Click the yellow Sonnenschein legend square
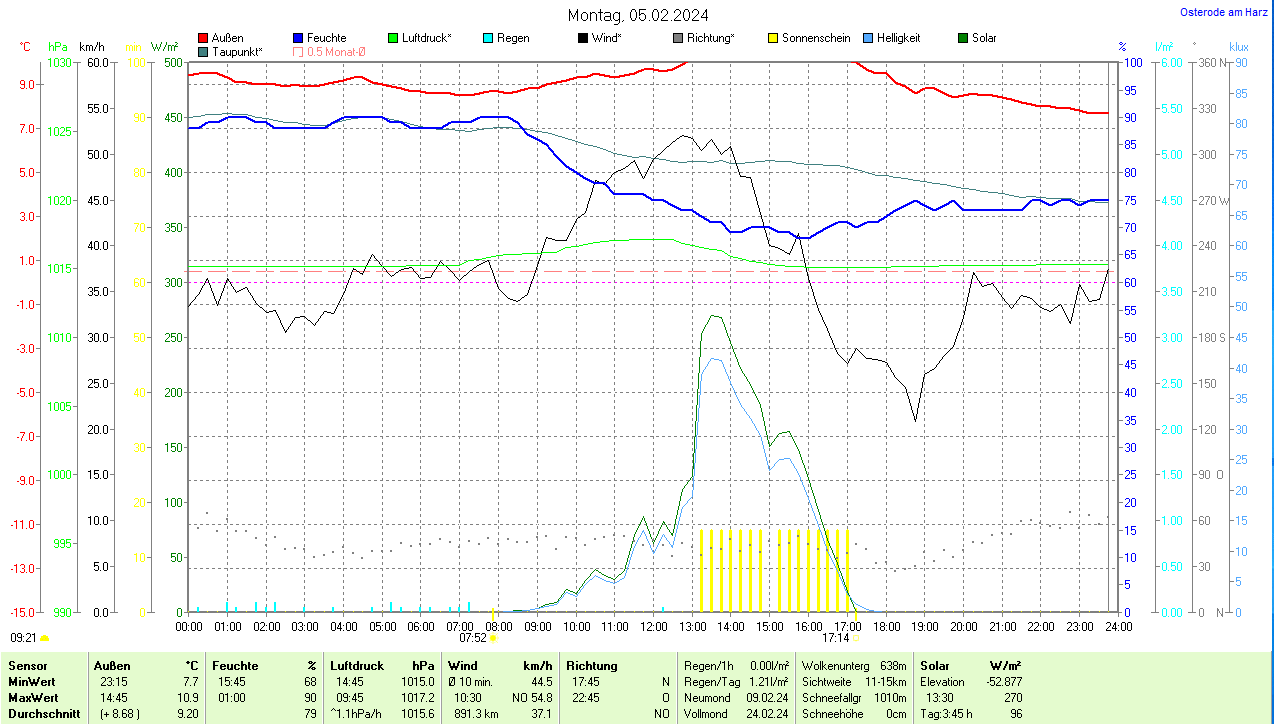This screenshot has height=724, width=1274. [773, 38]
